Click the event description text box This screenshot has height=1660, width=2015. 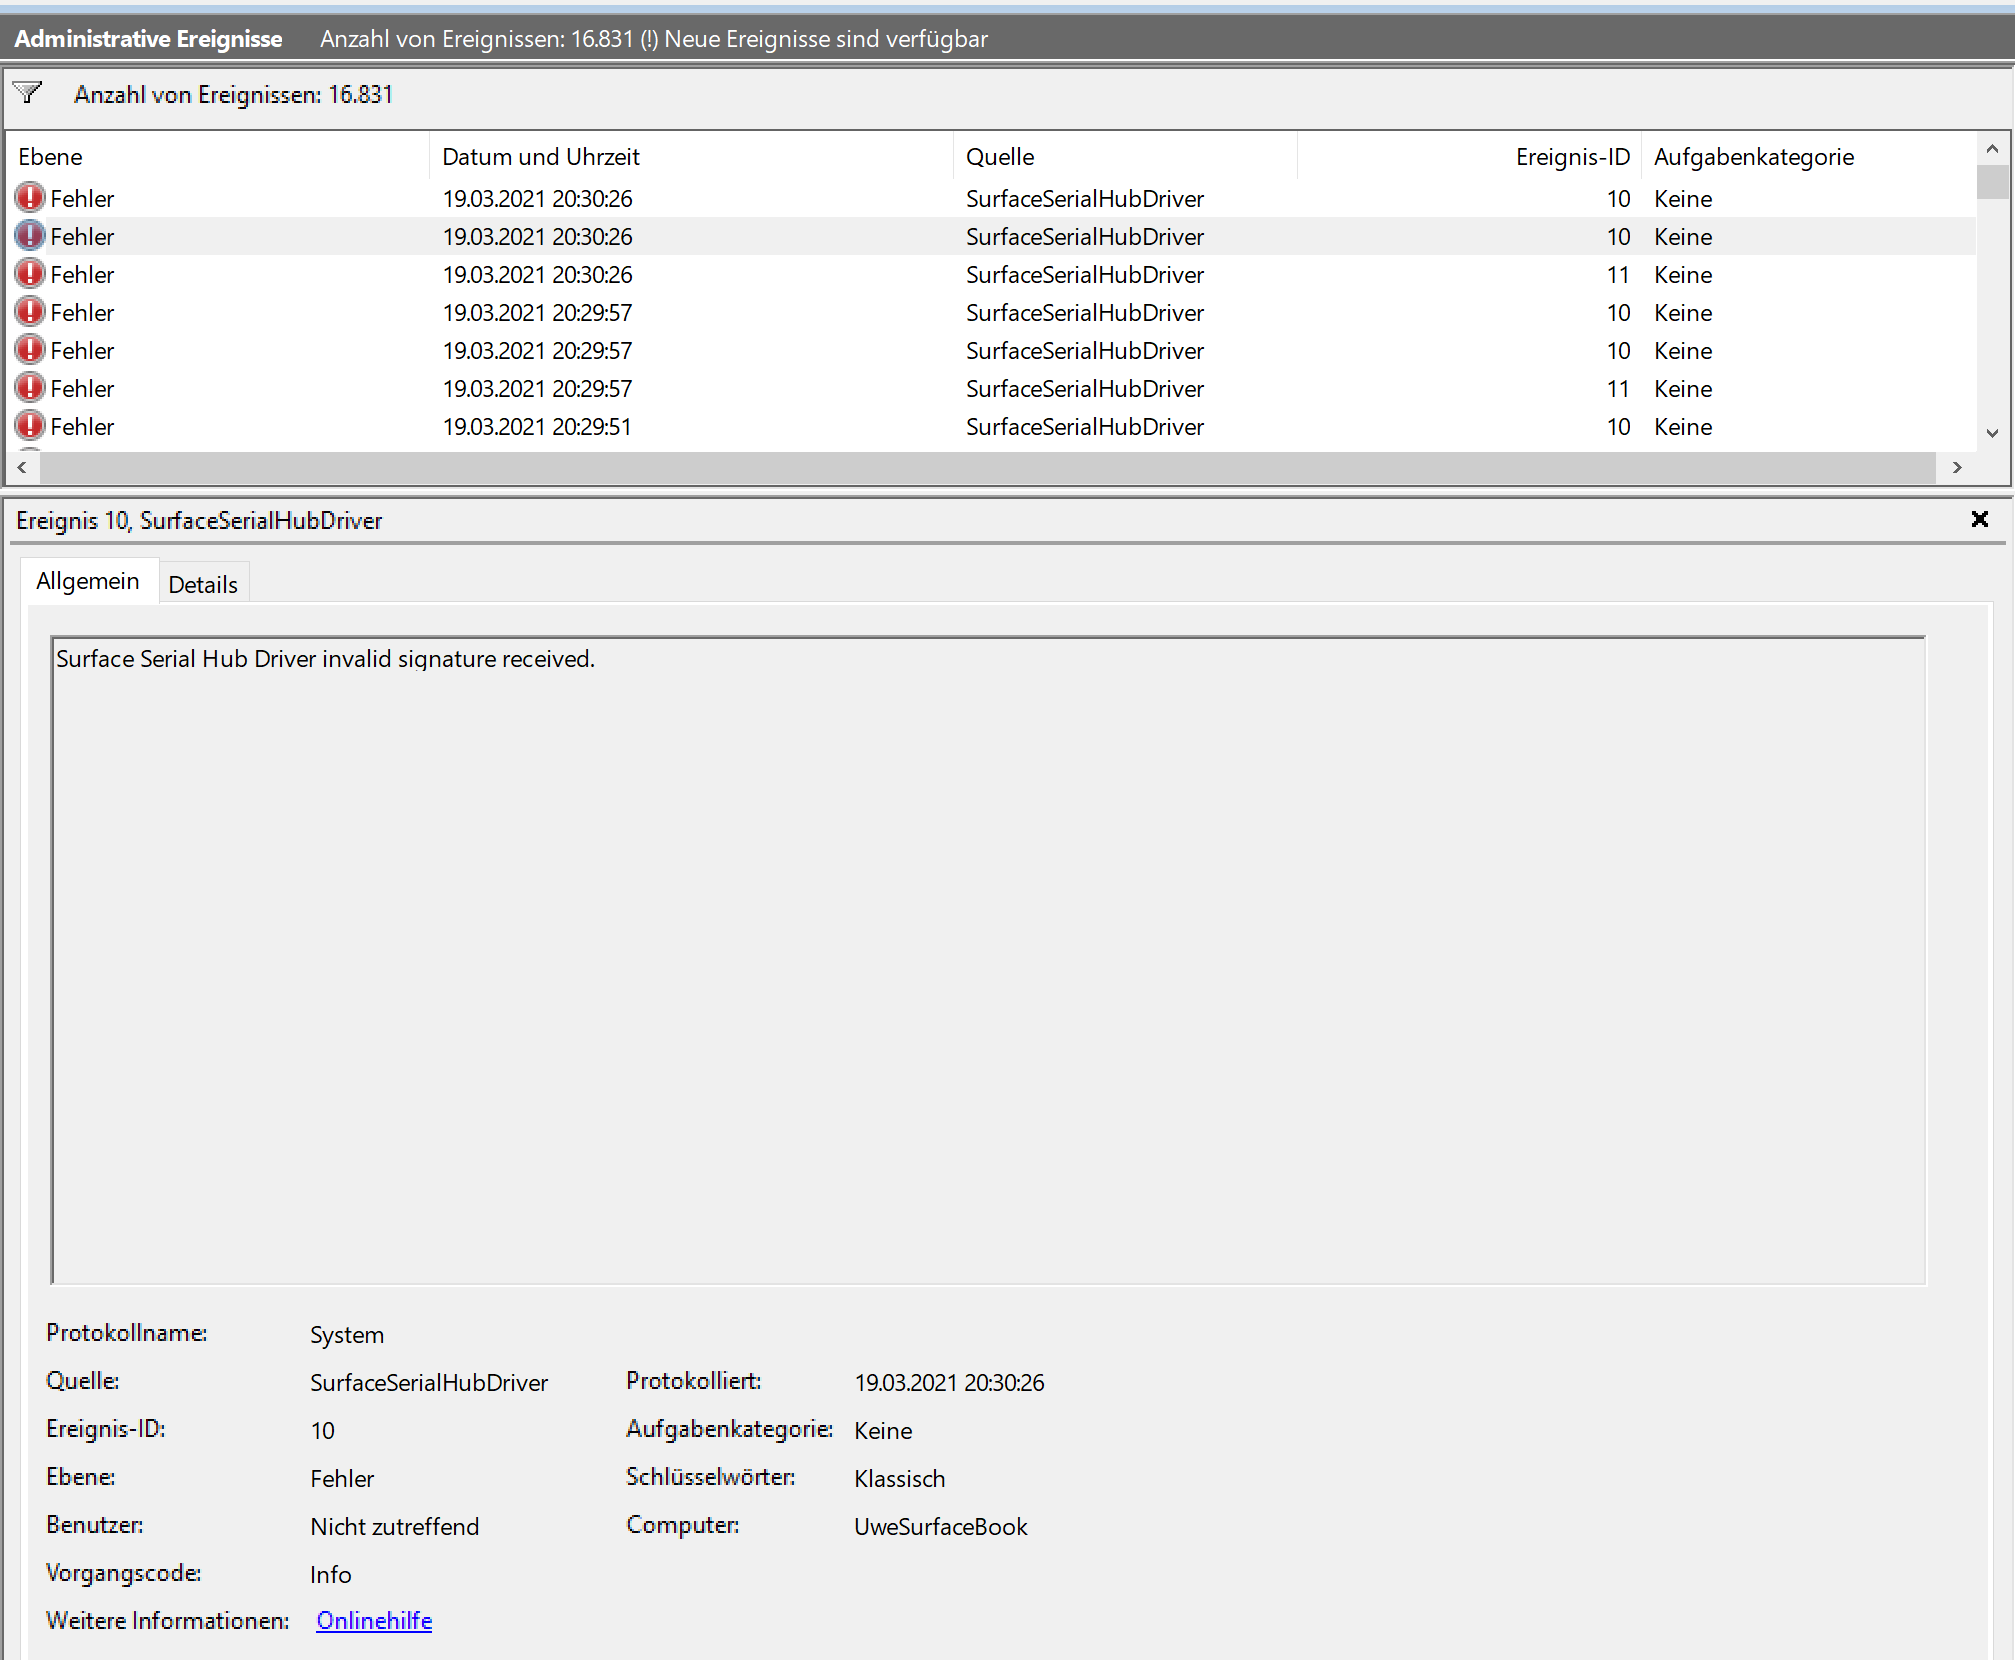[x=988, y=960]
